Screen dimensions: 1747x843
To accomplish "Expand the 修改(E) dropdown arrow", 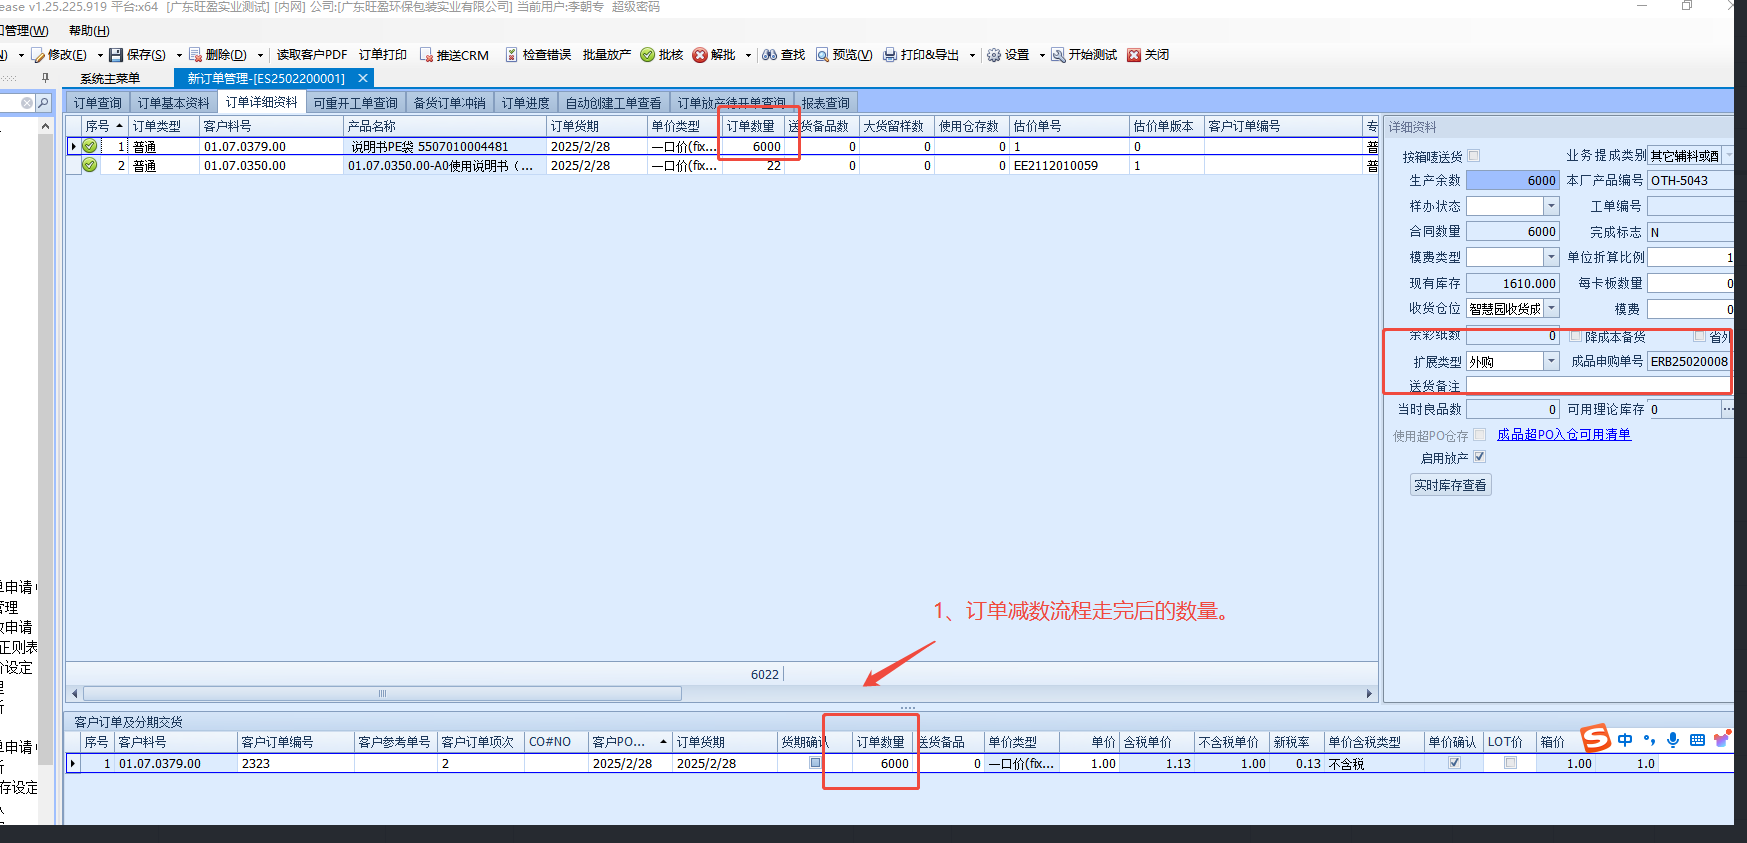I will tap(100, 56).
